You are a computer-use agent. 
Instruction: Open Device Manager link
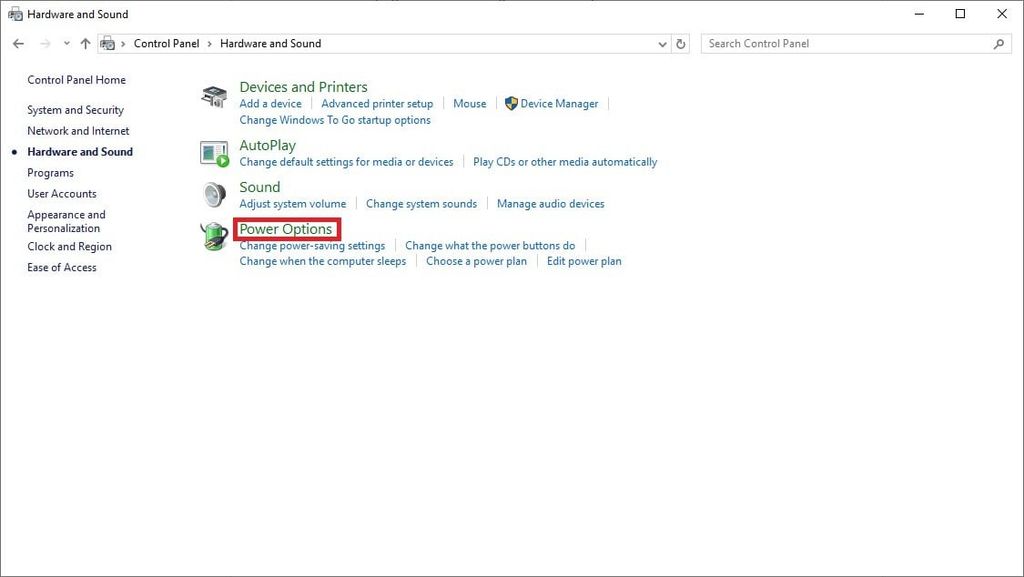pos(559,104)
